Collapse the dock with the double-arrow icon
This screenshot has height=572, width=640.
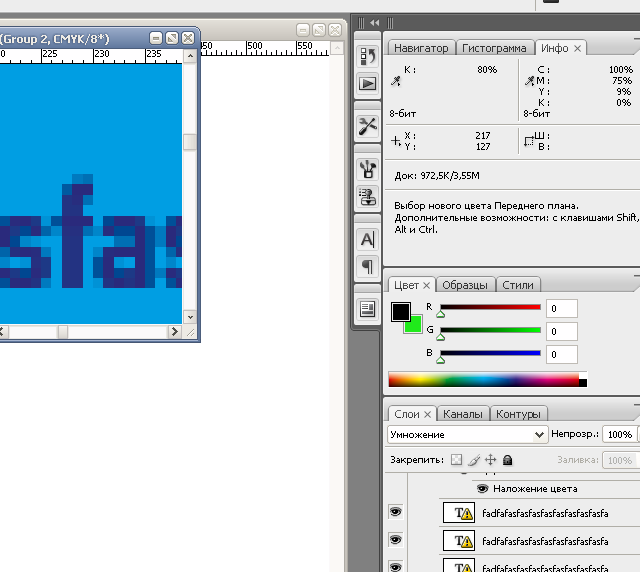374,23
